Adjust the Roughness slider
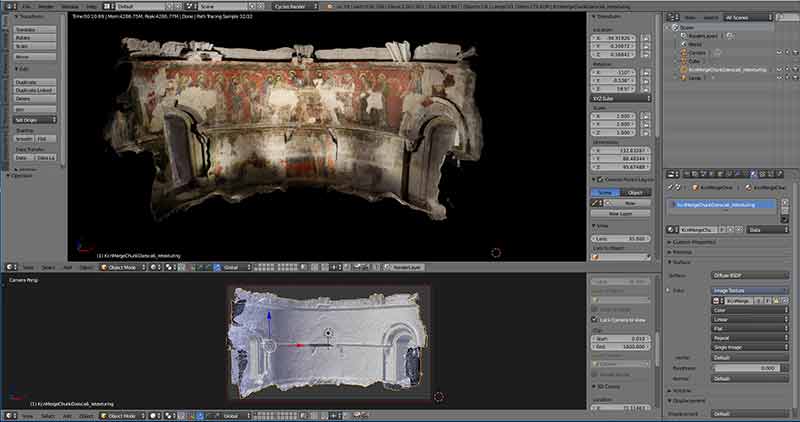 (745, 368)
